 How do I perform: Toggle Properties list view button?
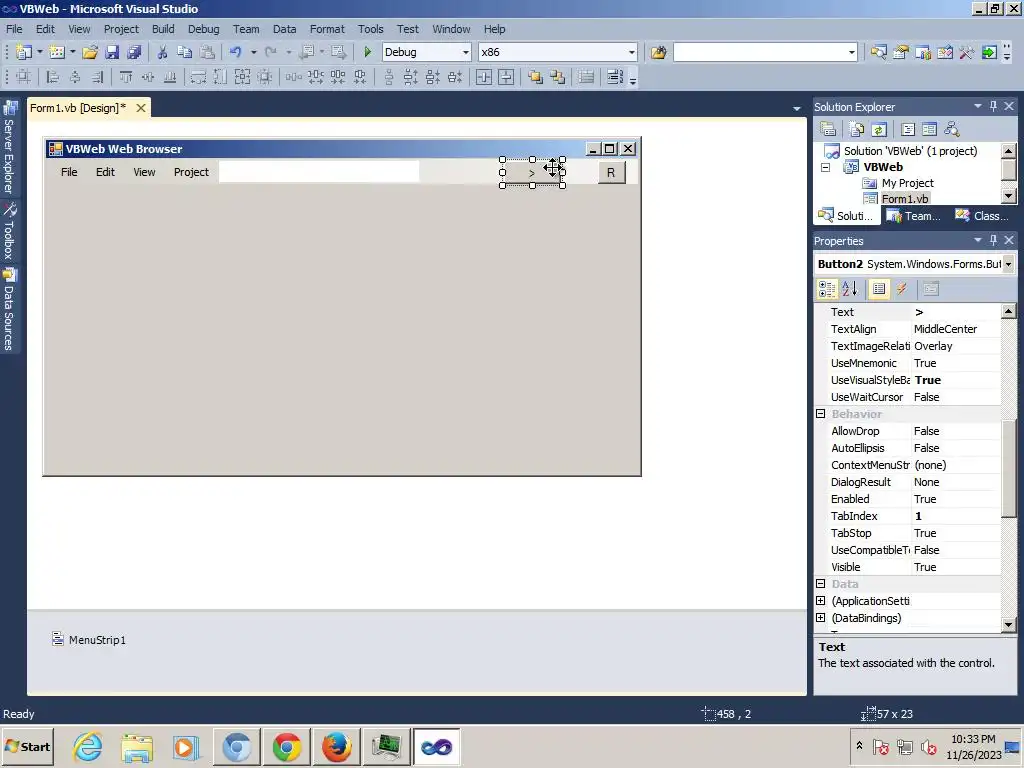pyautogui.click(x=879, y=289)
